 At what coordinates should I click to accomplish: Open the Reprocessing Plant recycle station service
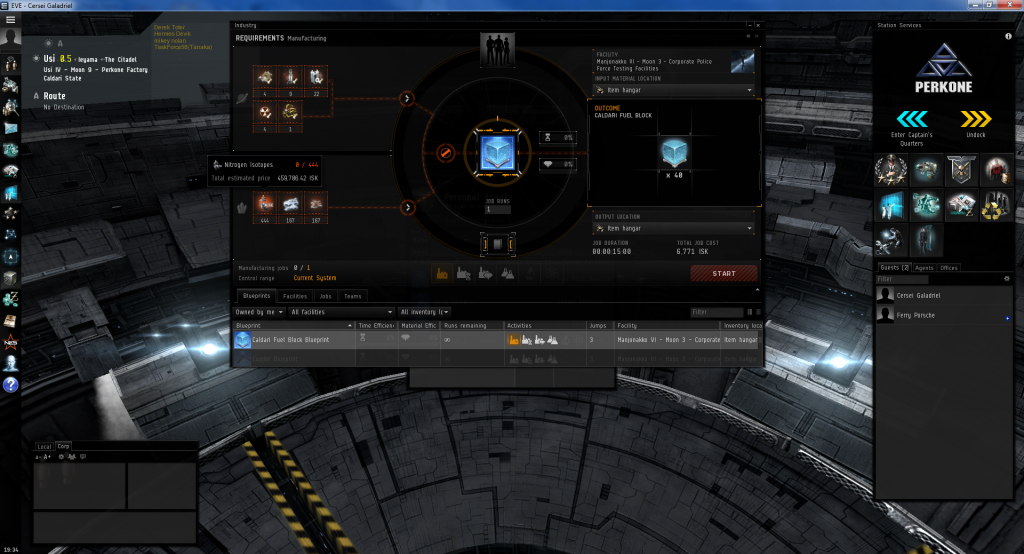(995, 205)
